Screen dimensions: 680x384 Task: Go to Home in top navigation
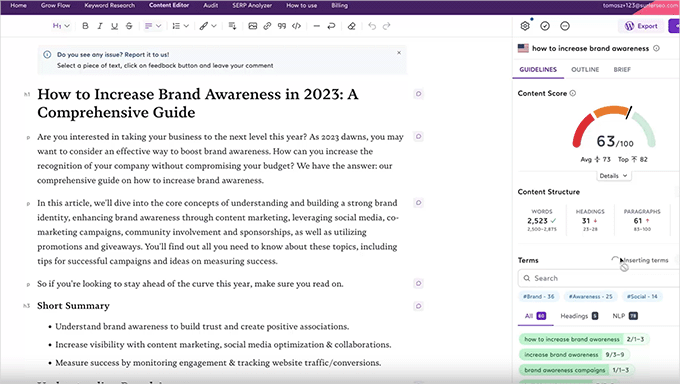tap(18, 6)
